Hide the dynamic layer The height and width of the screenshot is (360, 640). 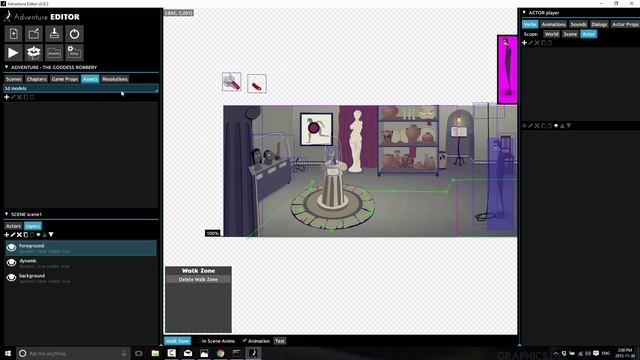pyautogui.click(x=11, y=262)
